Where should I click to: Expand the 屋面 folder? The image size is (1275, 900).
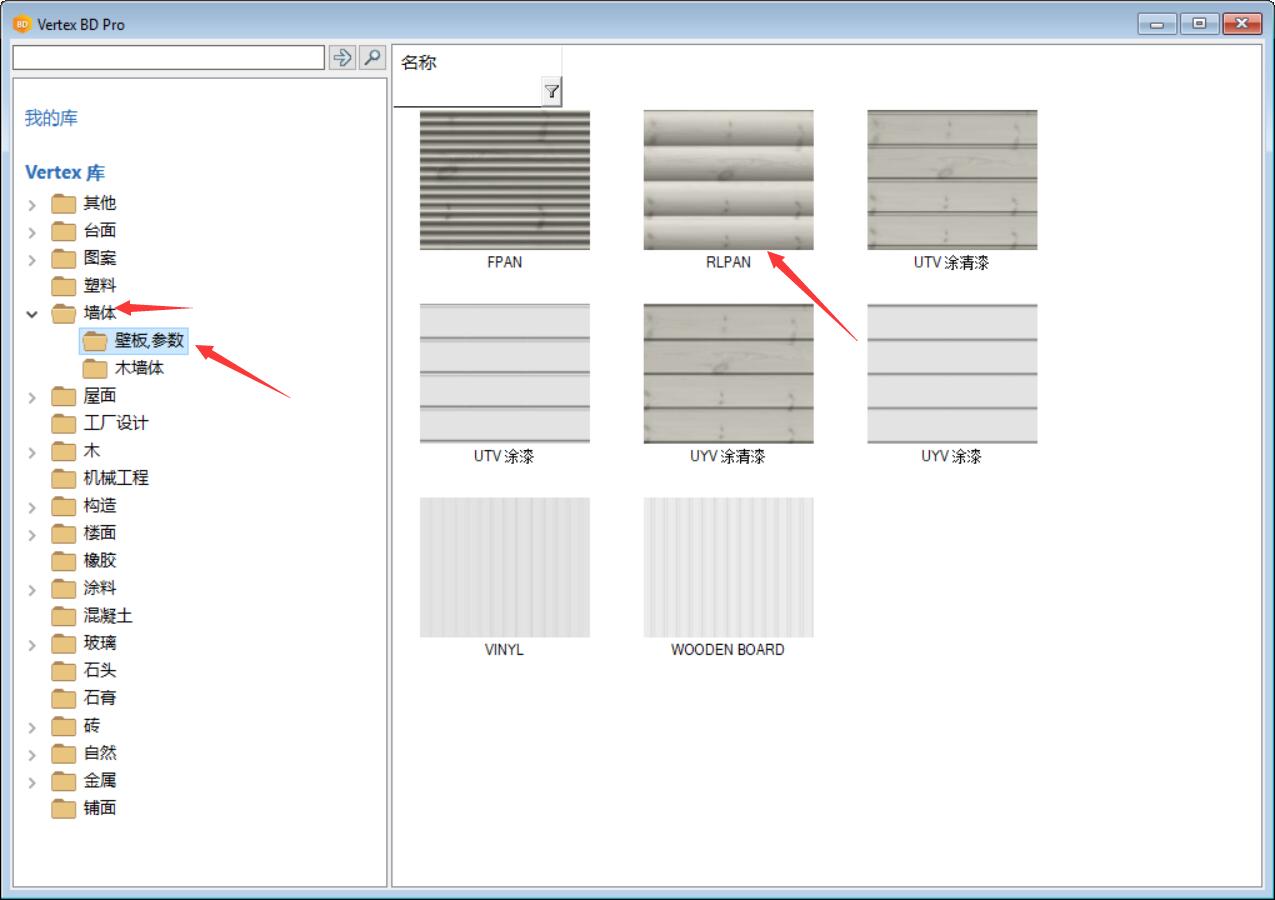pos(32,397)
